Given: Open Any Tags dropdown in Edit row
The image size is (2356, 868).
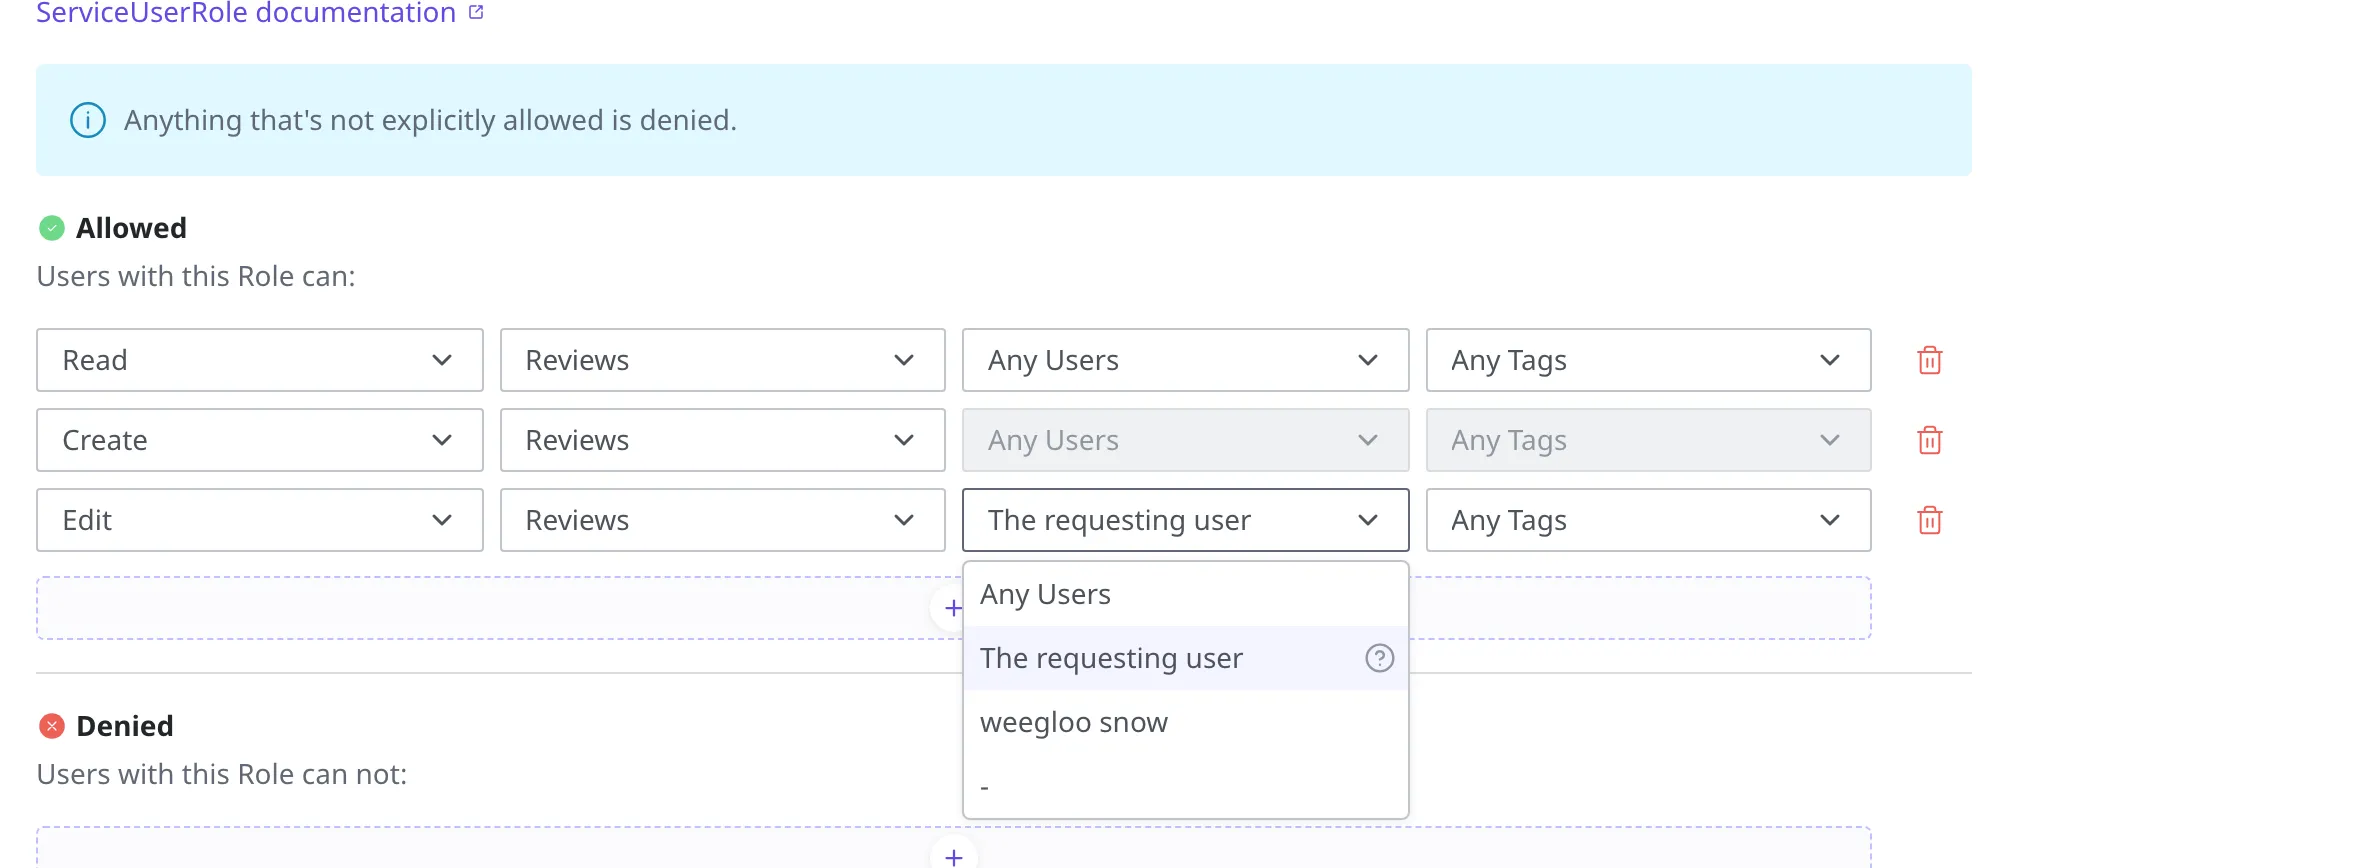Looking at the screenshot, I should (x=1648, y=520).
